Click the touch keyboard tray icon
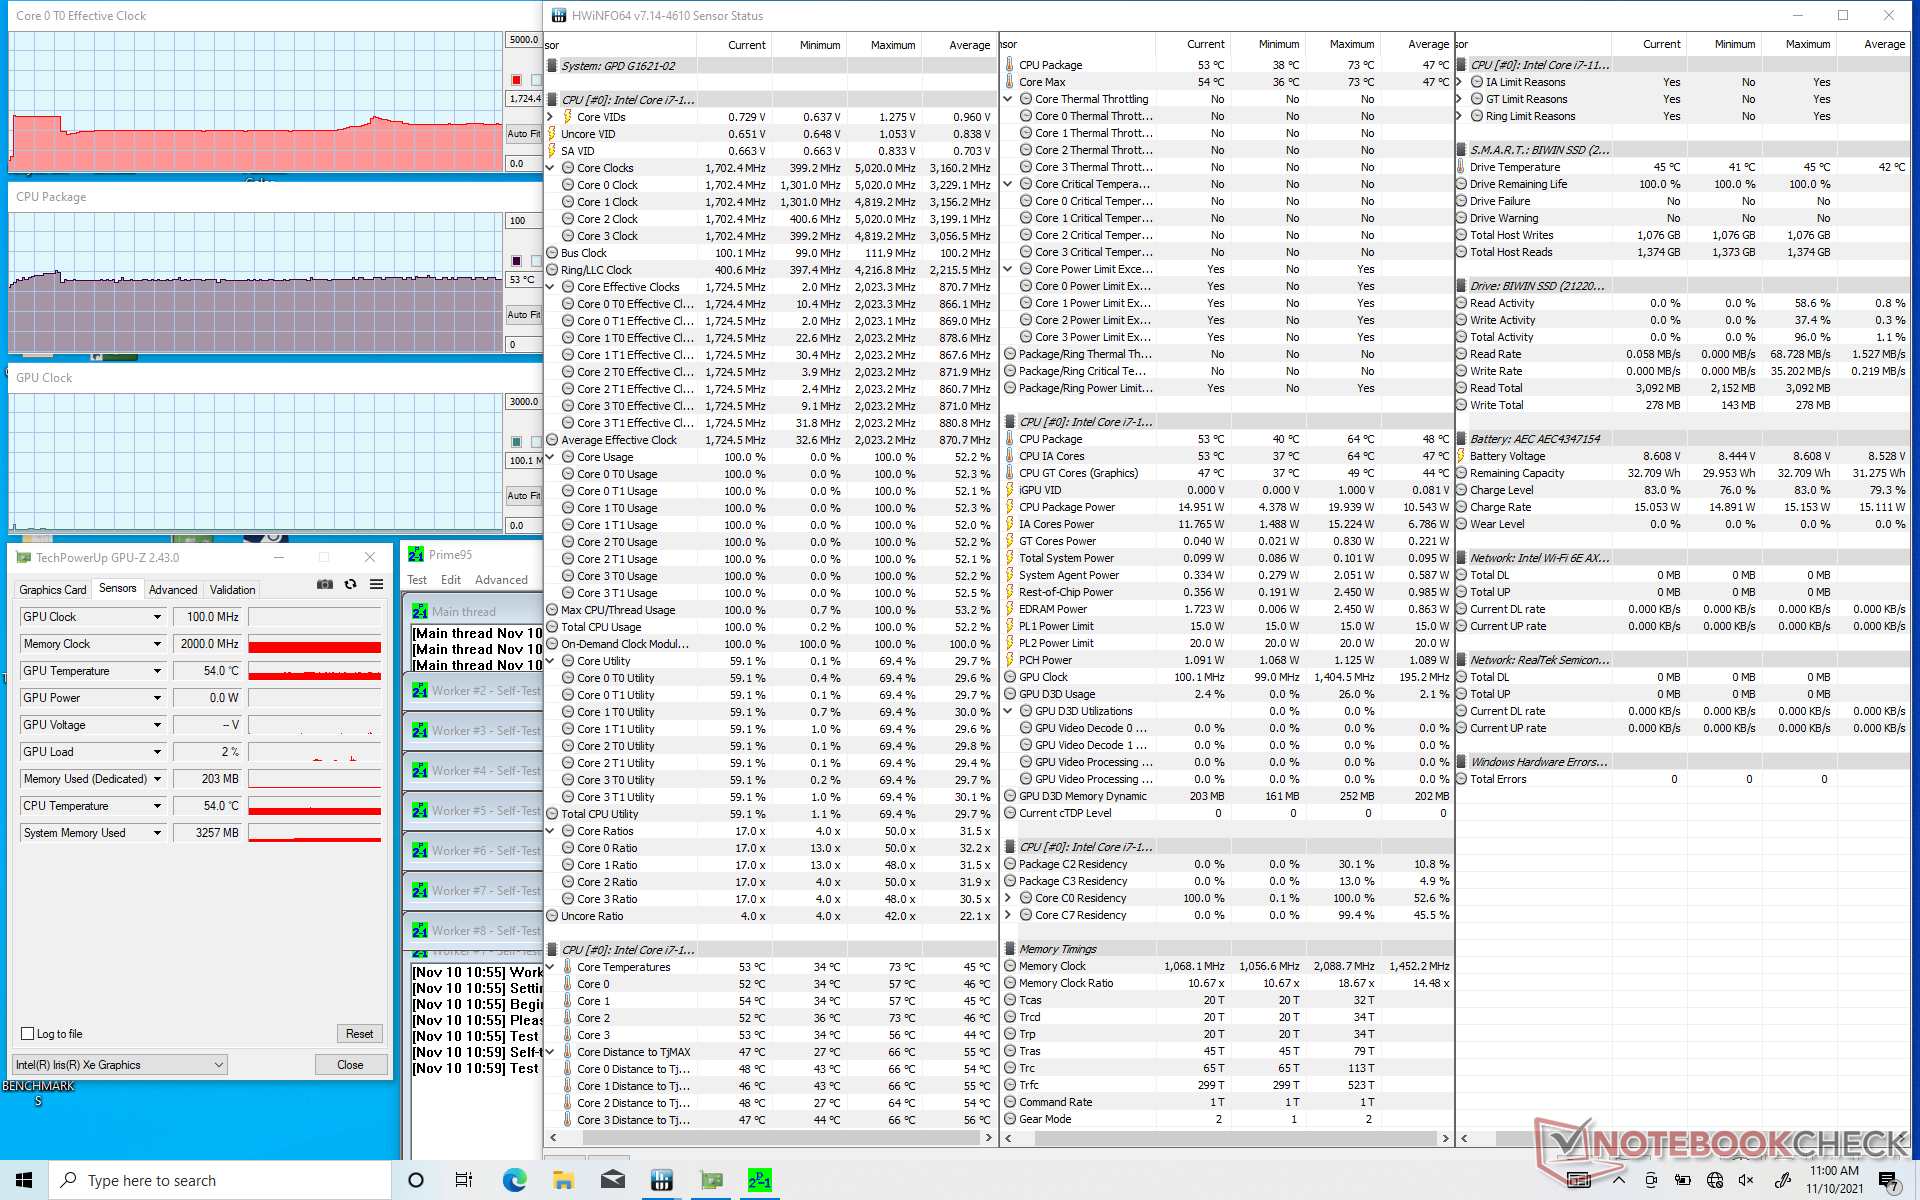Viewport: 1920px width, 1200px height. click(1579, 1180)
